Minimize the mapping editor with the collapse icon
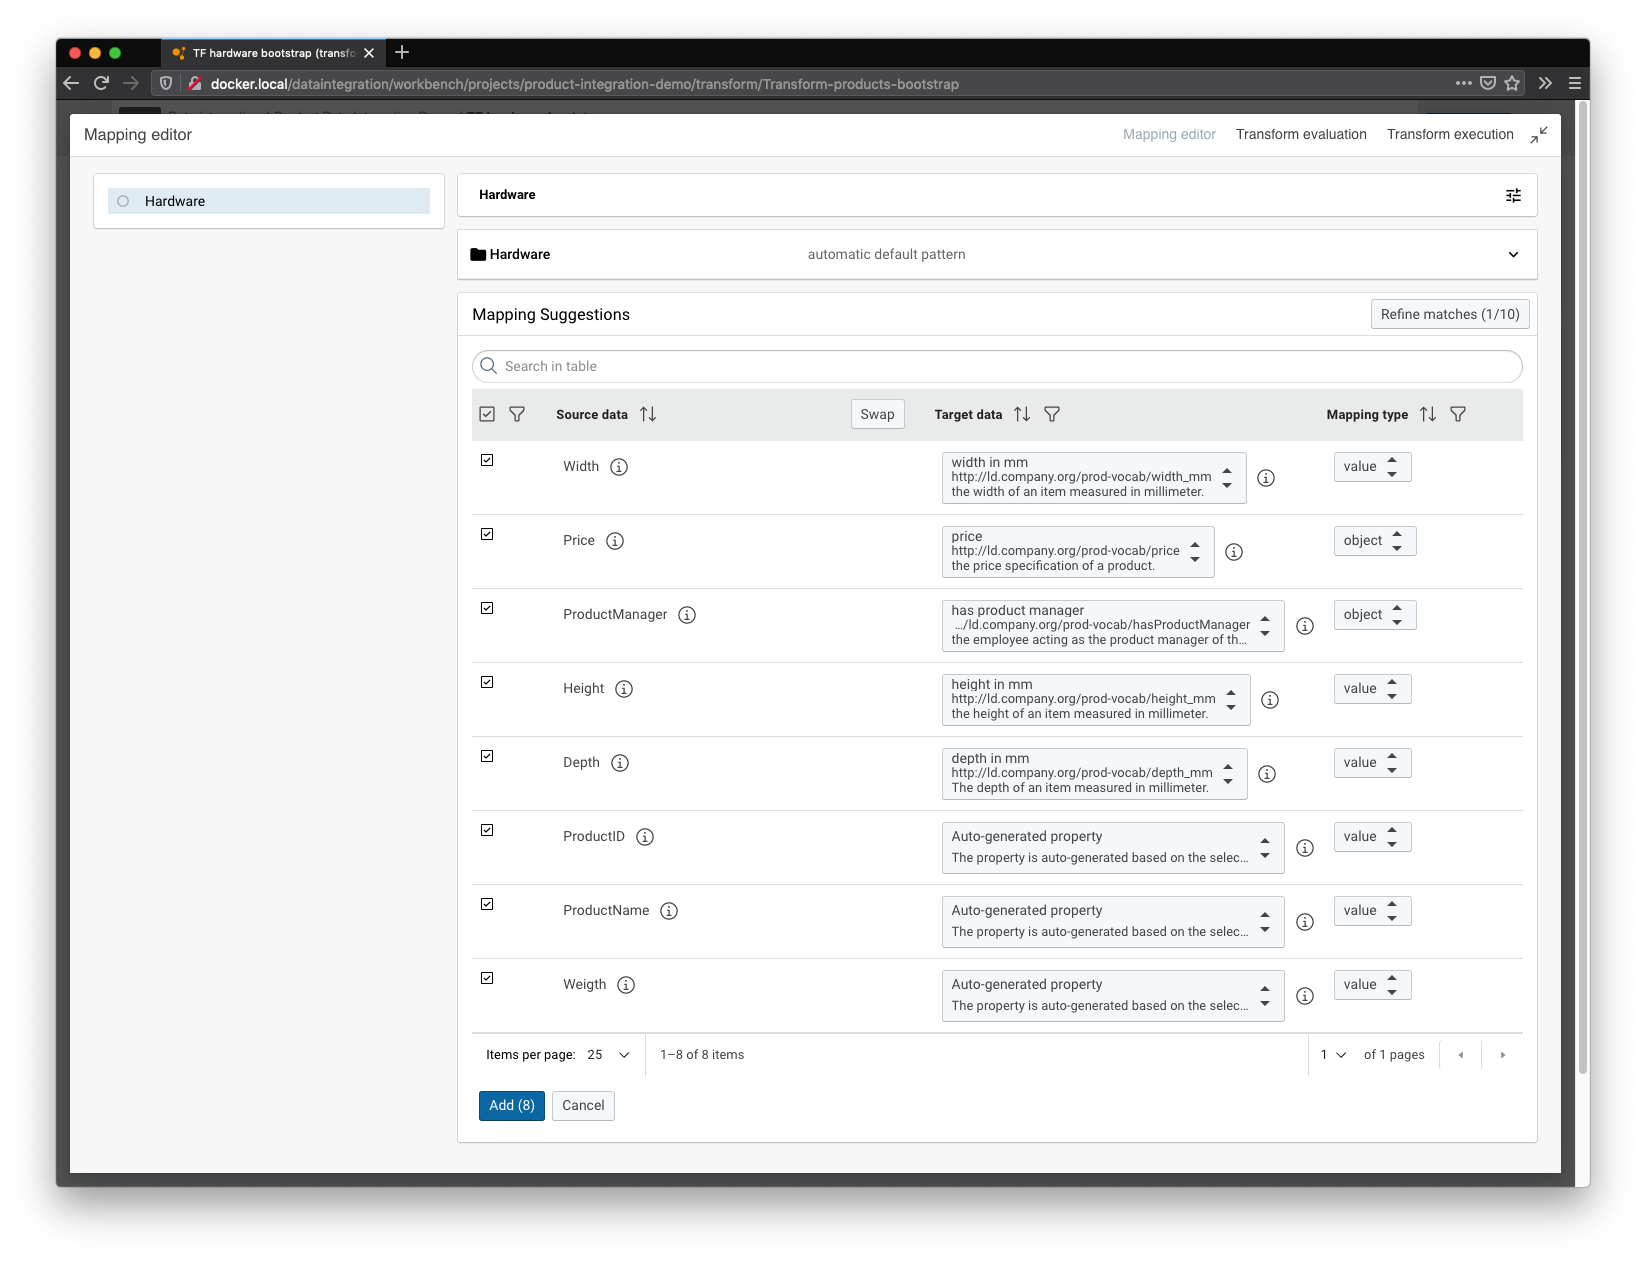1646x1261 pixels. [x=1539, y=135]
